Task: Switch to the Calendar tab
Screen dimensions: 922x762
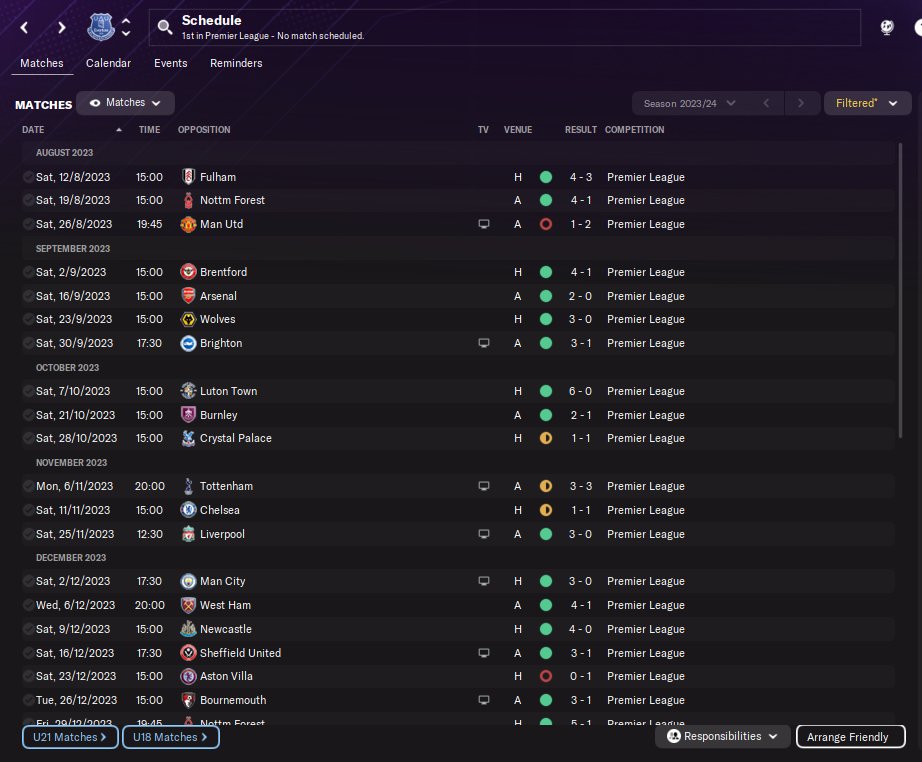Action: [108, 63]
